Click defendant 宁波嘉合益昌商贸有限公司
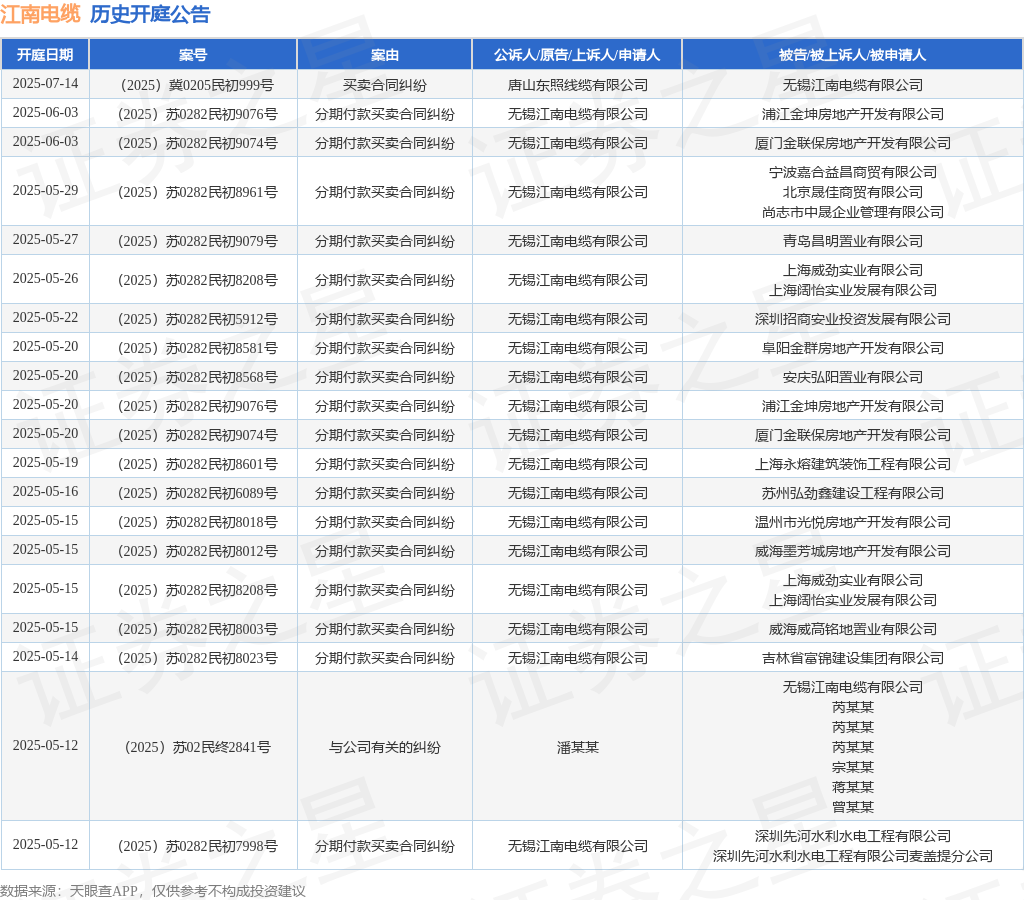This screenshot has width=1024, height=900. [853, 172]
